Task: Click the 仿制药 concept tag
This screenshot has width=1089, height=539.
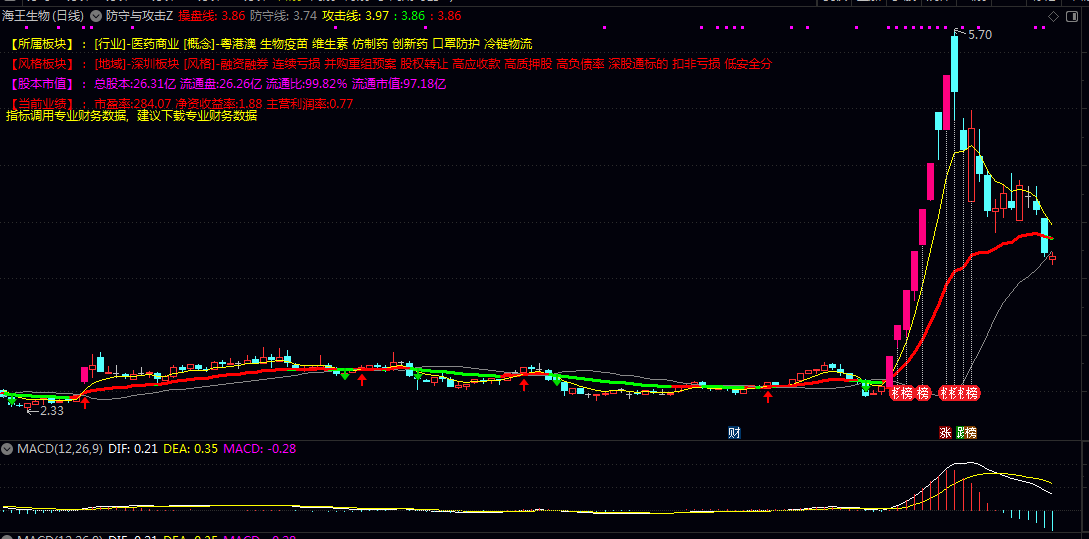Action: (x=370, y=44)
